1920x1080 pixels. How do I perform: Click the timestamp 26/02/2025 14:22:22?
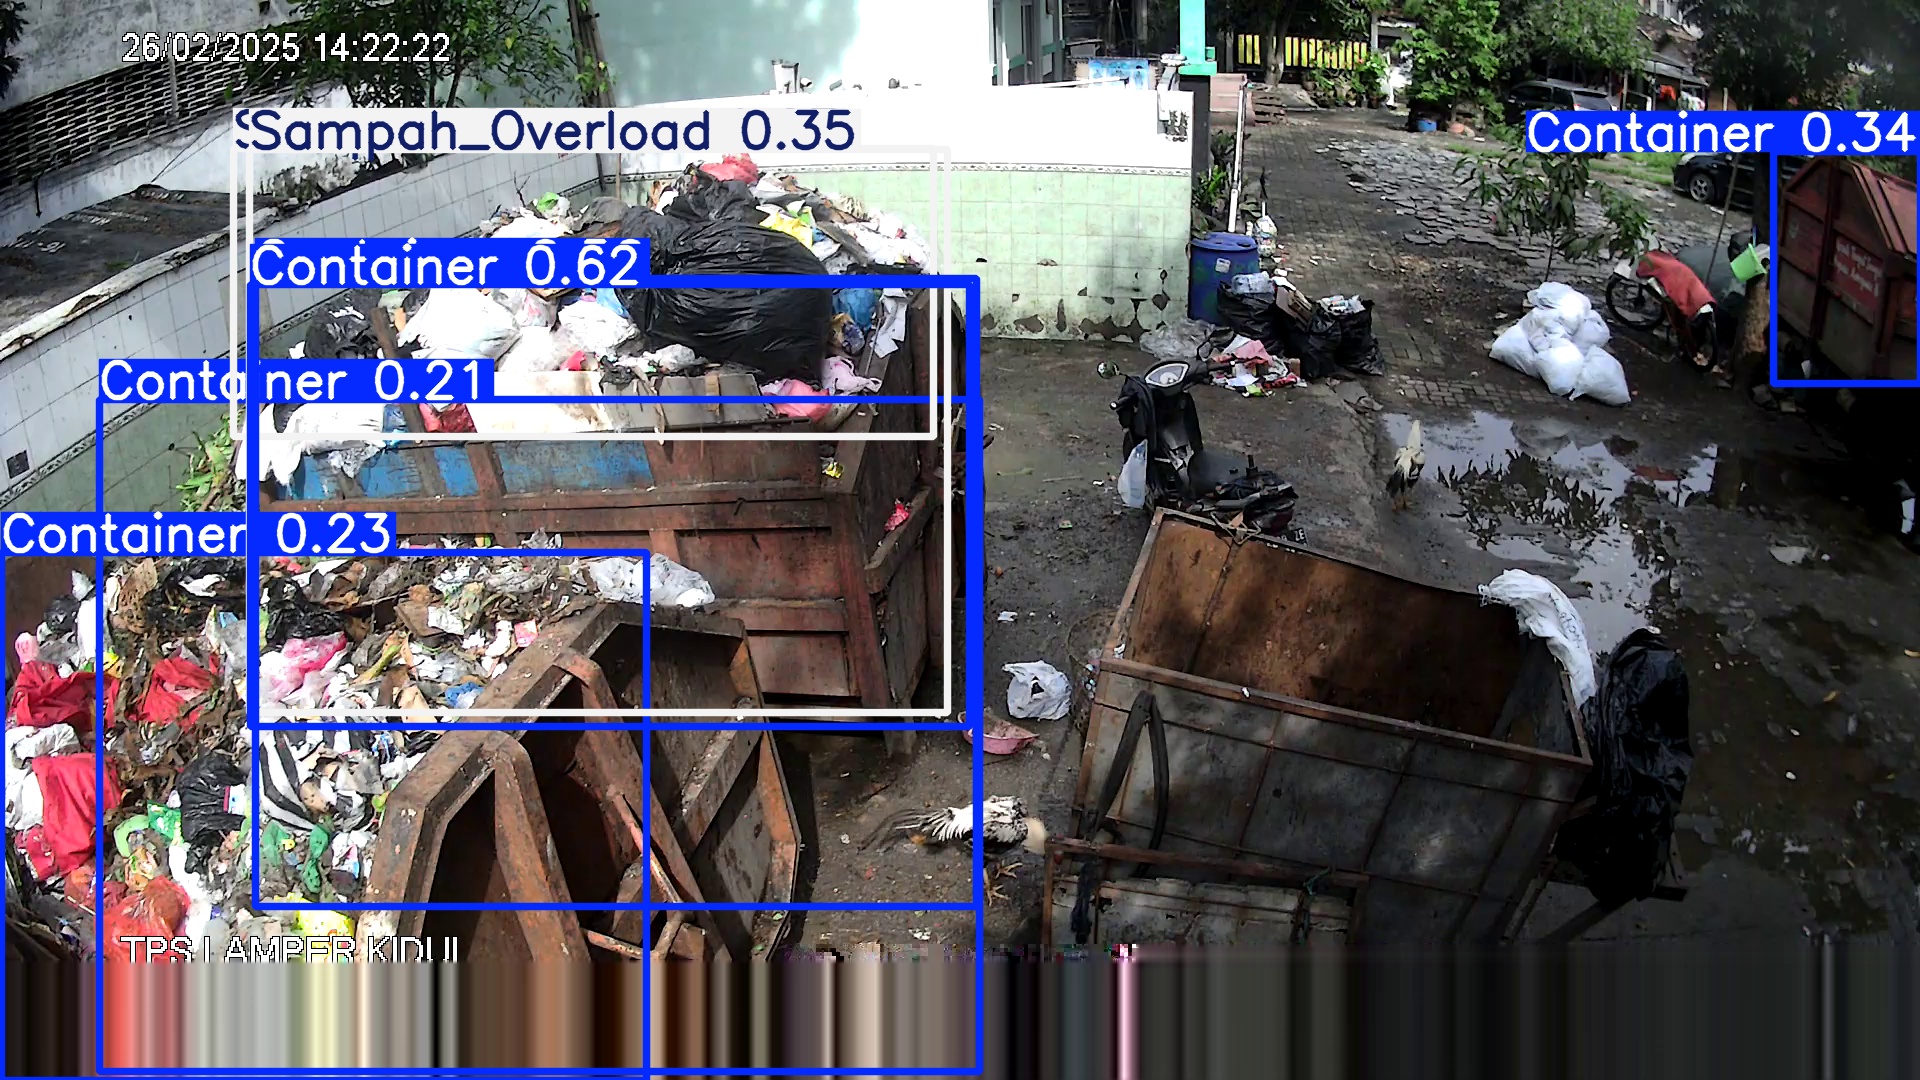point(286,47)
